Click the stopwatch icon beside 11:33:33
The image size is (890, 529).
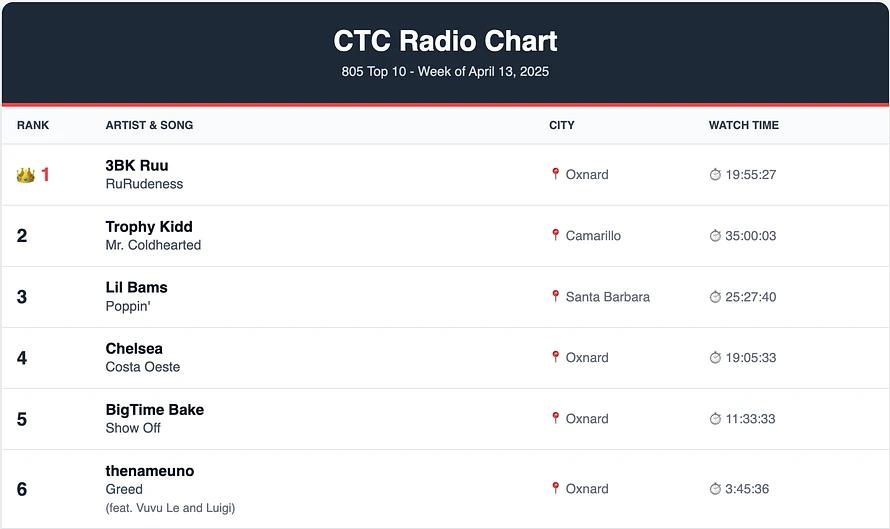click(715, 419)
